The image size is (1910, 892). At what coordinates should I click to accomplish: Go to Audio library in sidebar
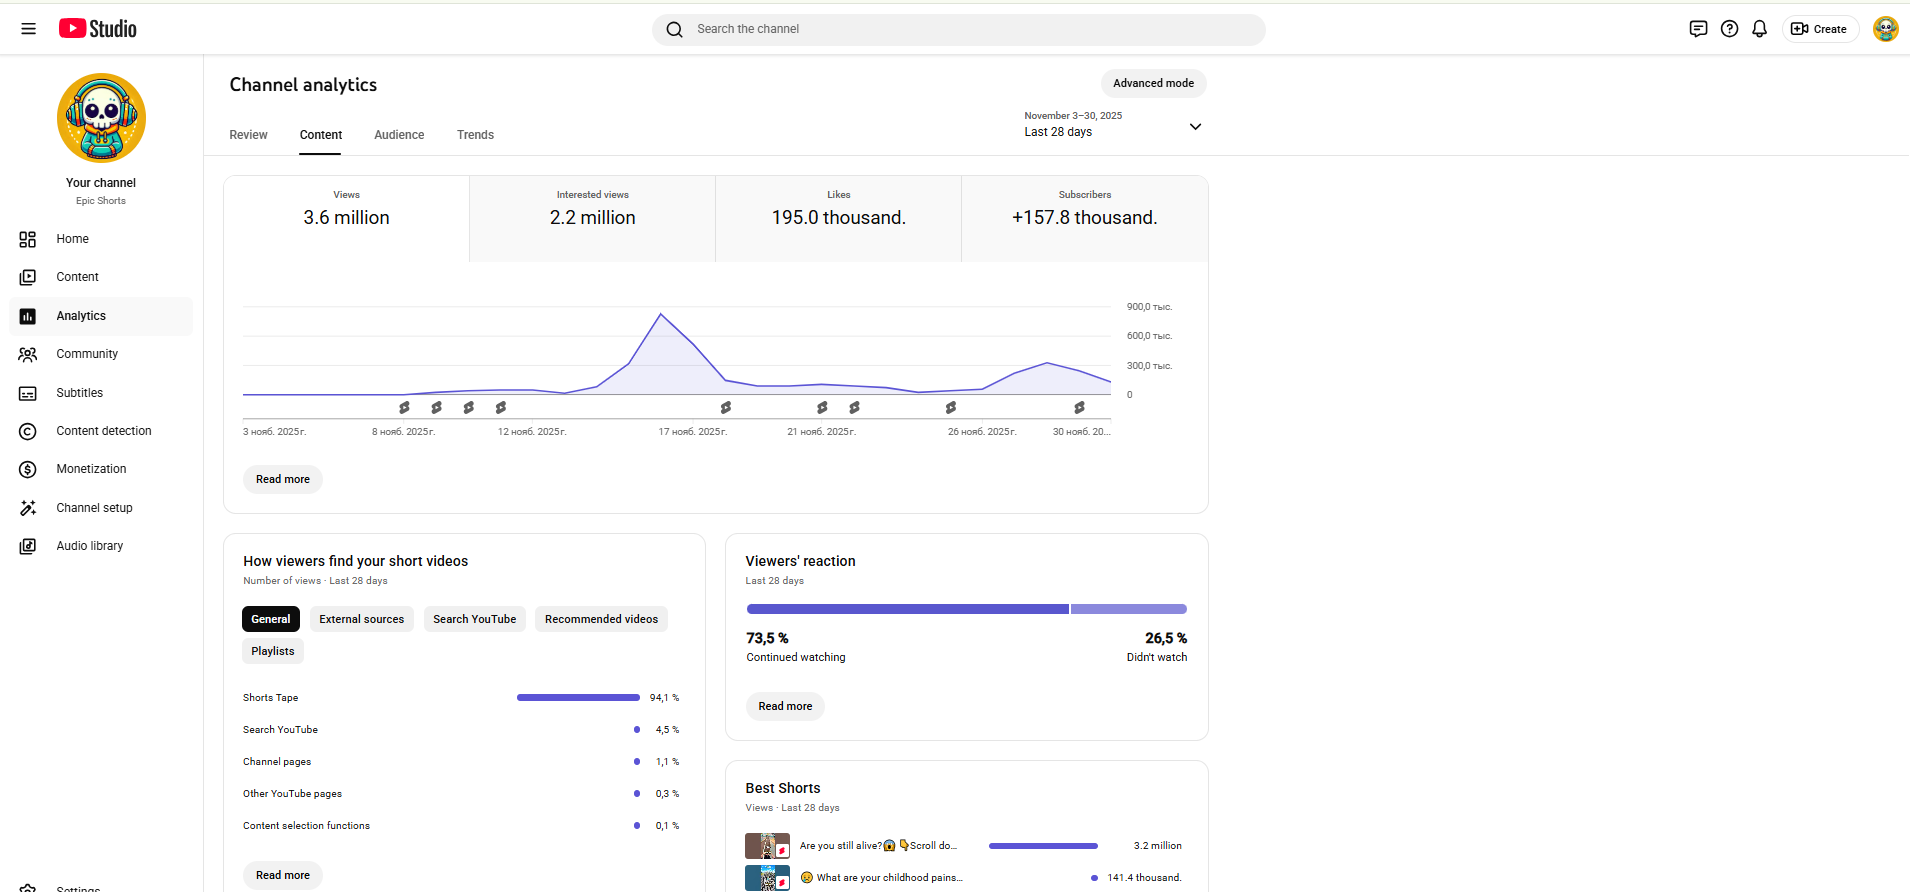pyautogui.click(x=89, y=546)
